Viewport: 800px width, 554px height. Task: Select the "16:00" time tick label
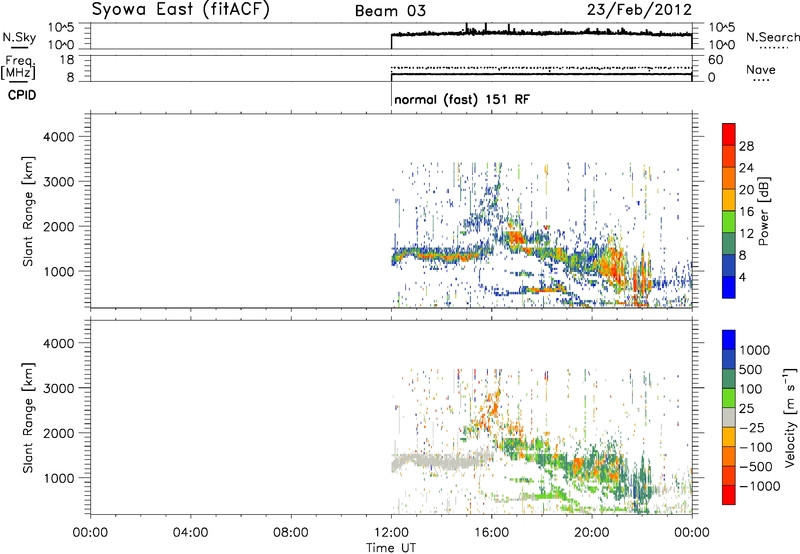point(491,533)
